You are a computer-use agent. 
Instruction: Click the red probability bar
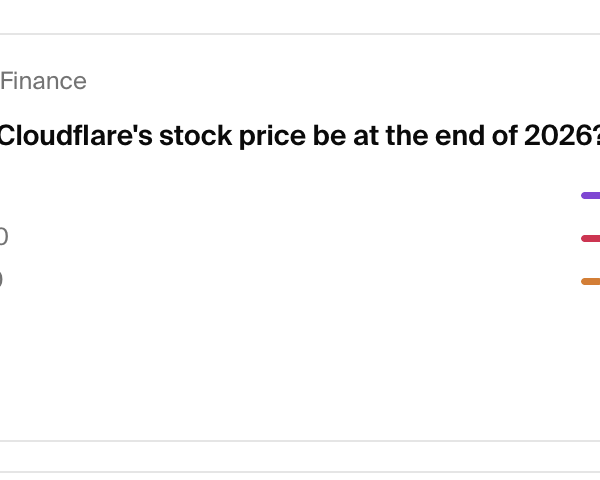591,239
